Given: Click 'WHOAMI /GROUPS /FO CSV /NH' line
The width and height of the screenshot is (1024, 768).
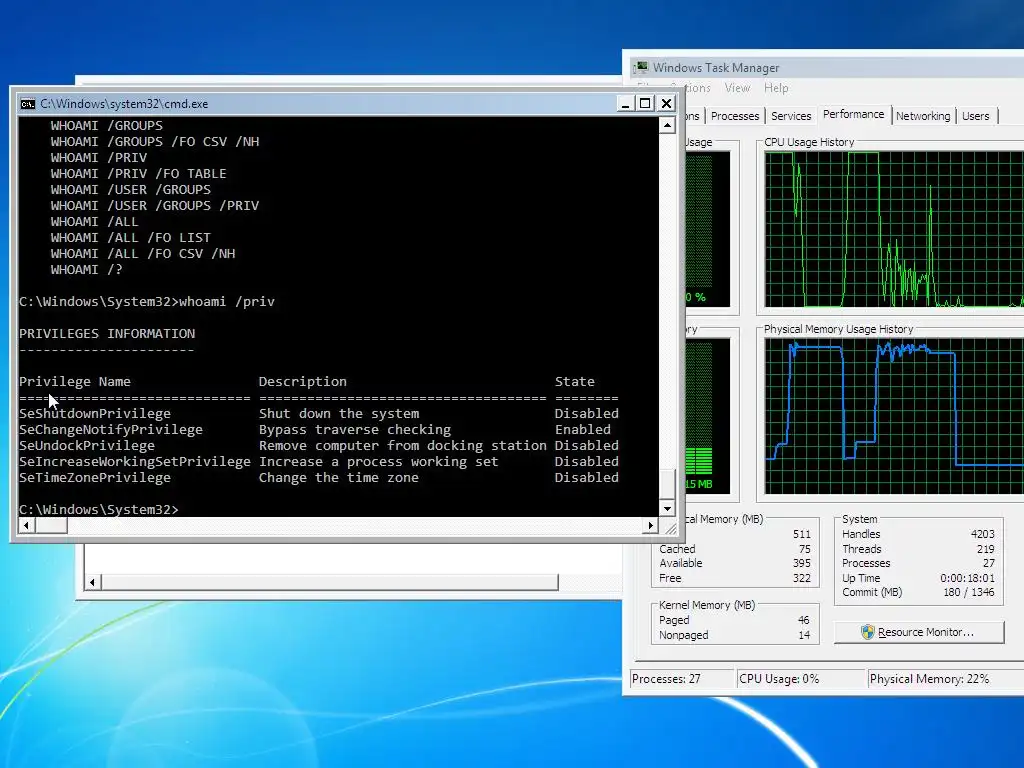Looking at the screenshot, I should [155, 142].
